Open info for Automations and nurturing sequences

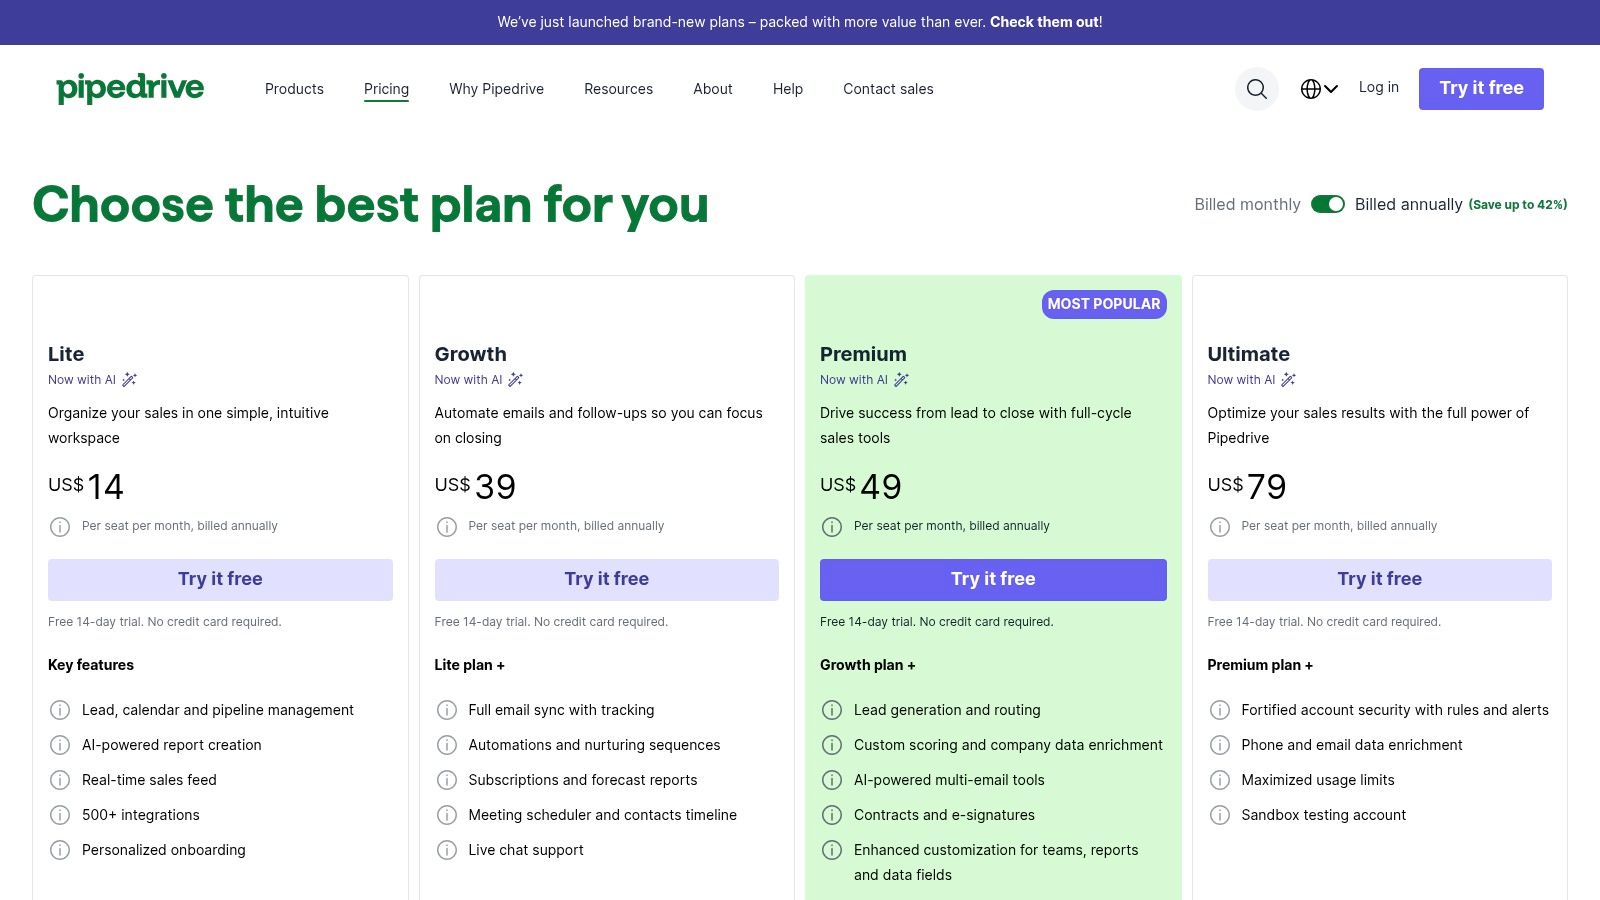447,745
